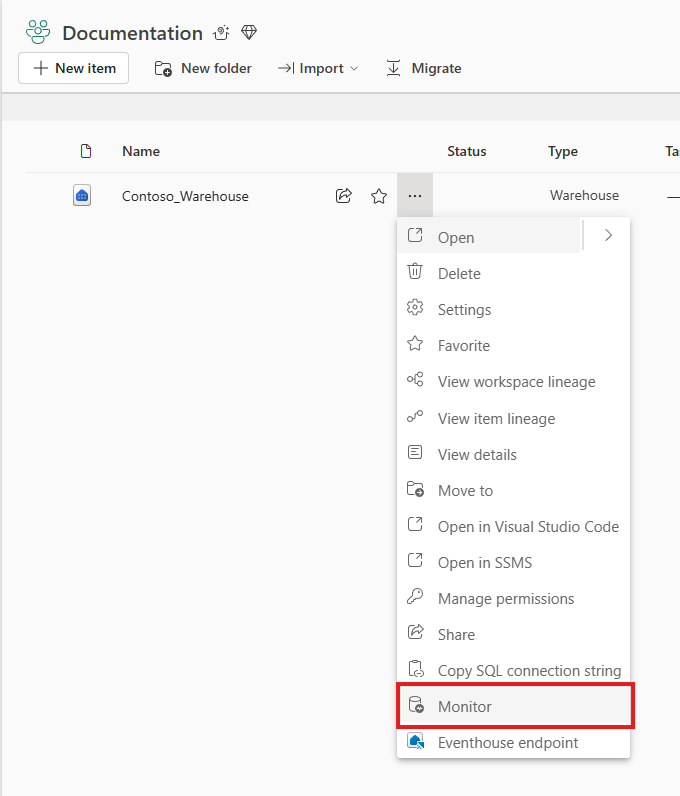Open the Import dropdown
This screenshot has width=680, height=796.
coord(318,68)
